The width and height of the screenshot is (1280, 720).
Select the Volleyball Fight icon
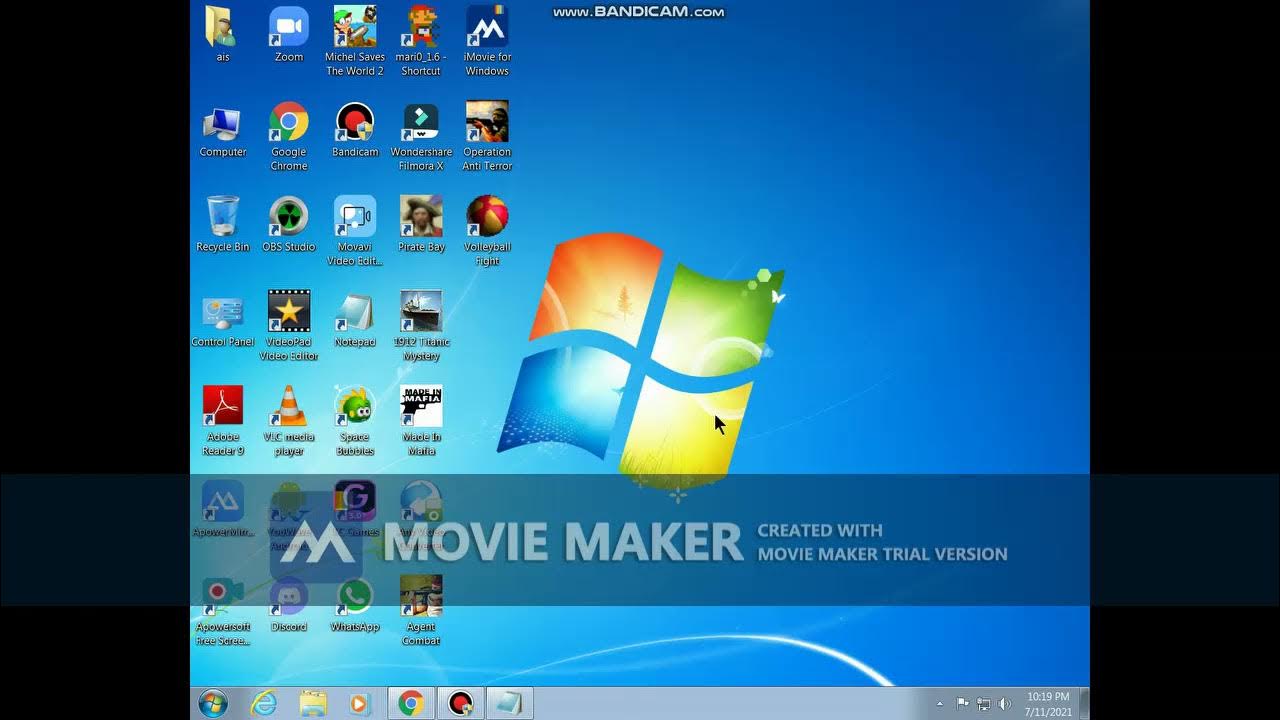click(487, 232)
